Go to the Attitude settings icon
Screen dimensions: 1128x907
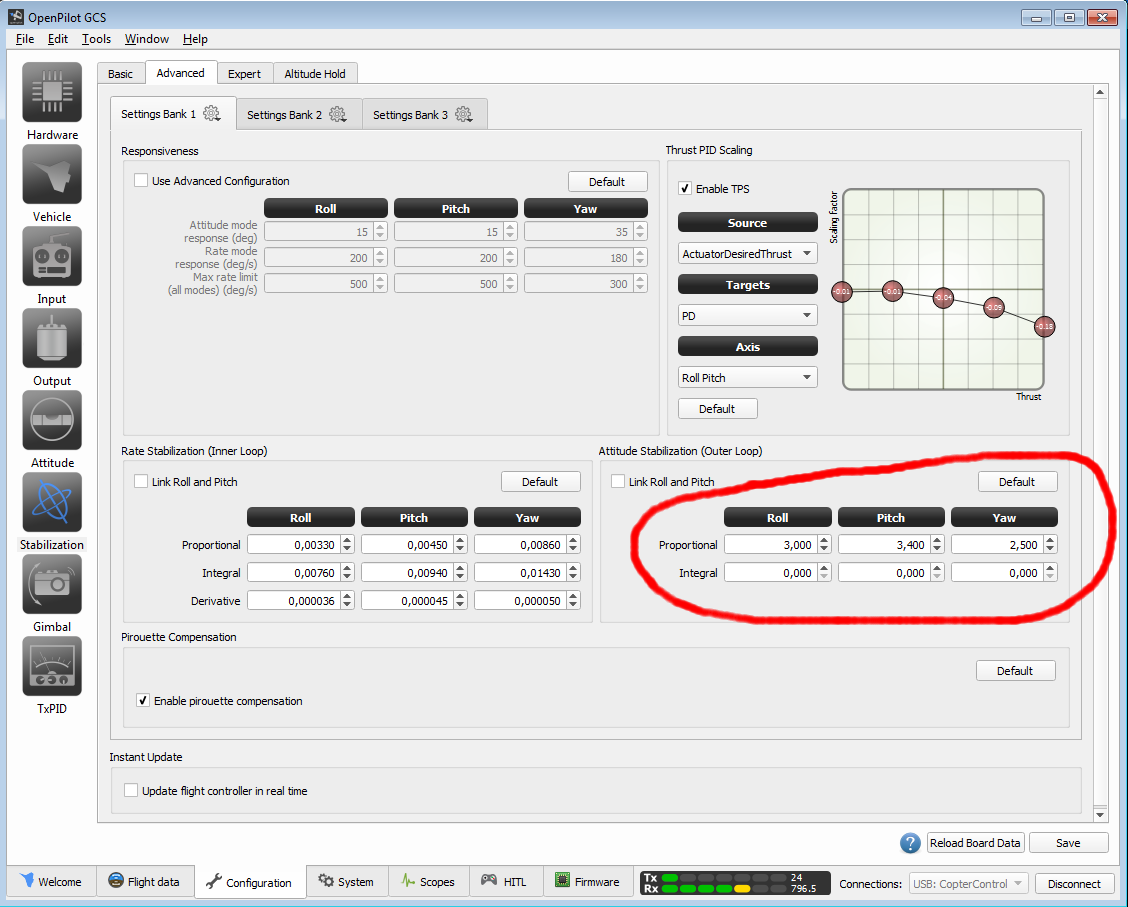[52, 420]
